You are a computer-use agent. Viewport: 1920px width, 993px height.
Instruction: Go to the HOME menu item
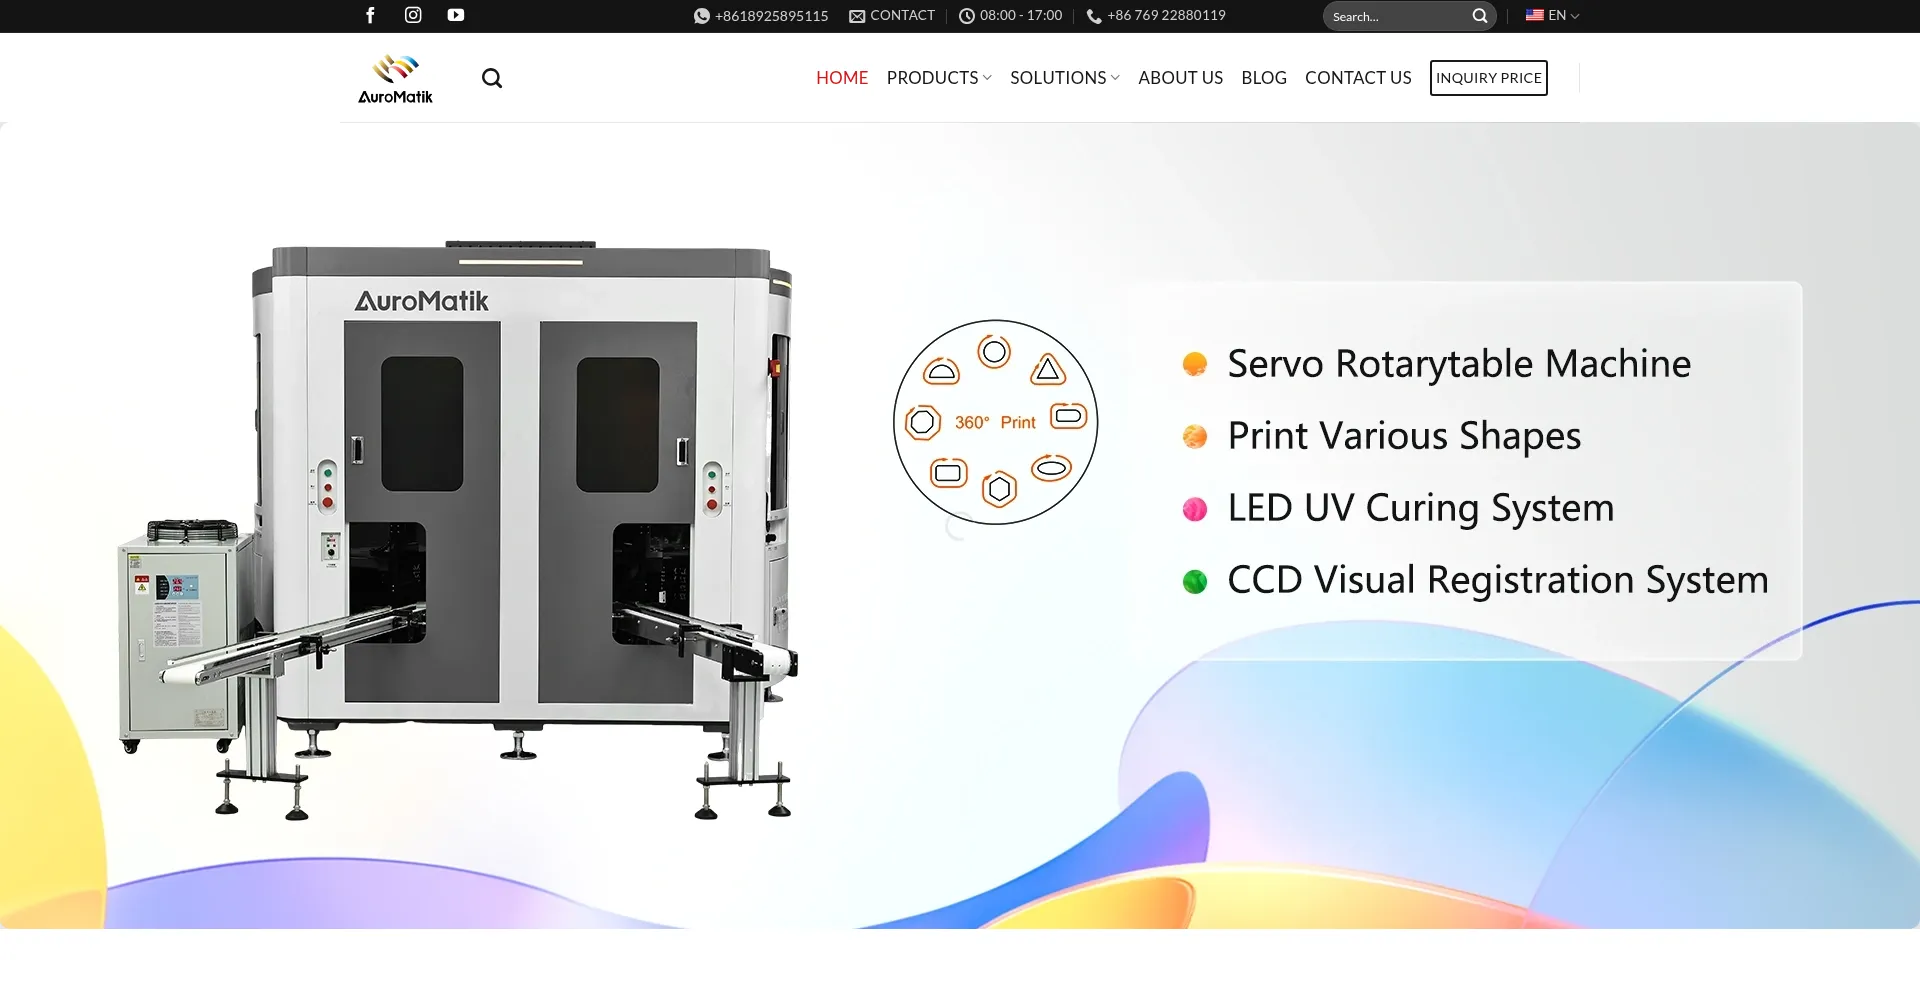pos(842,78)
